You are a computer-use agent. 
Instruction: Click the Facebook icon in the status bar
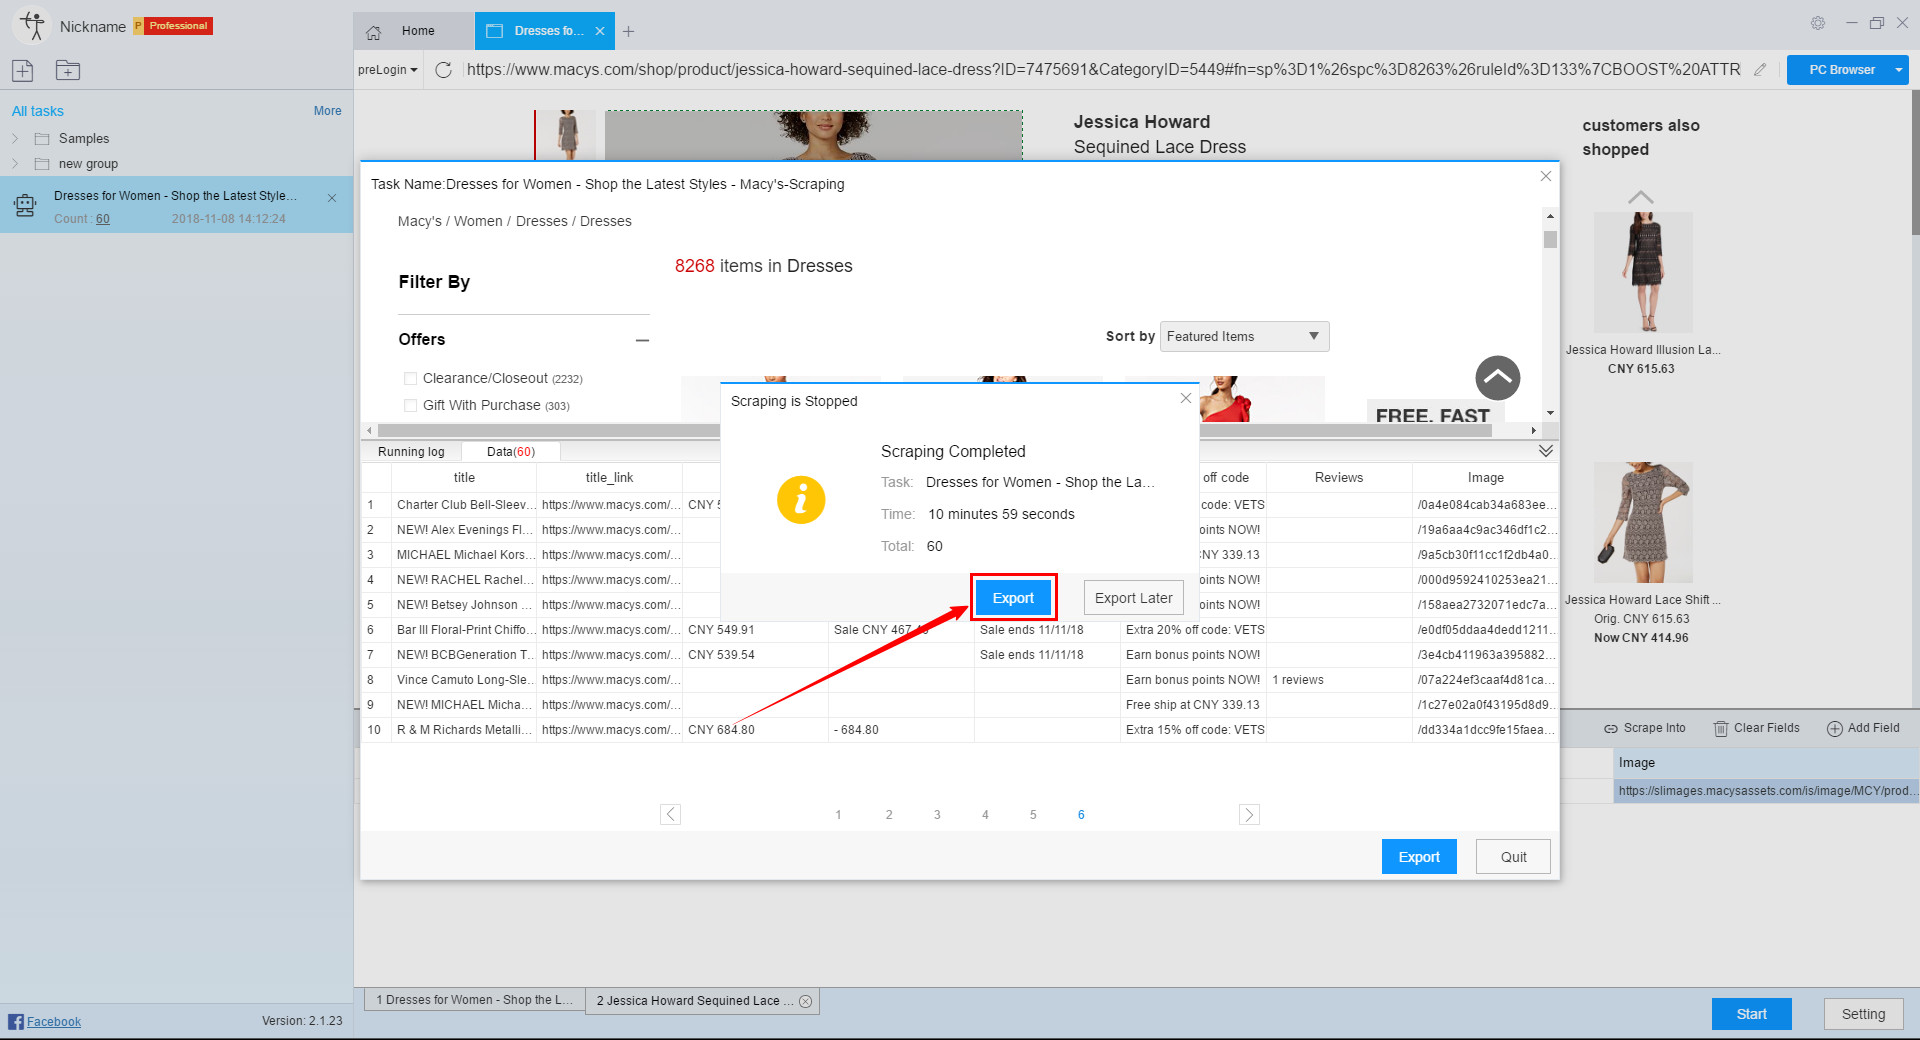pyautogui.click(x=16, y=1021)
